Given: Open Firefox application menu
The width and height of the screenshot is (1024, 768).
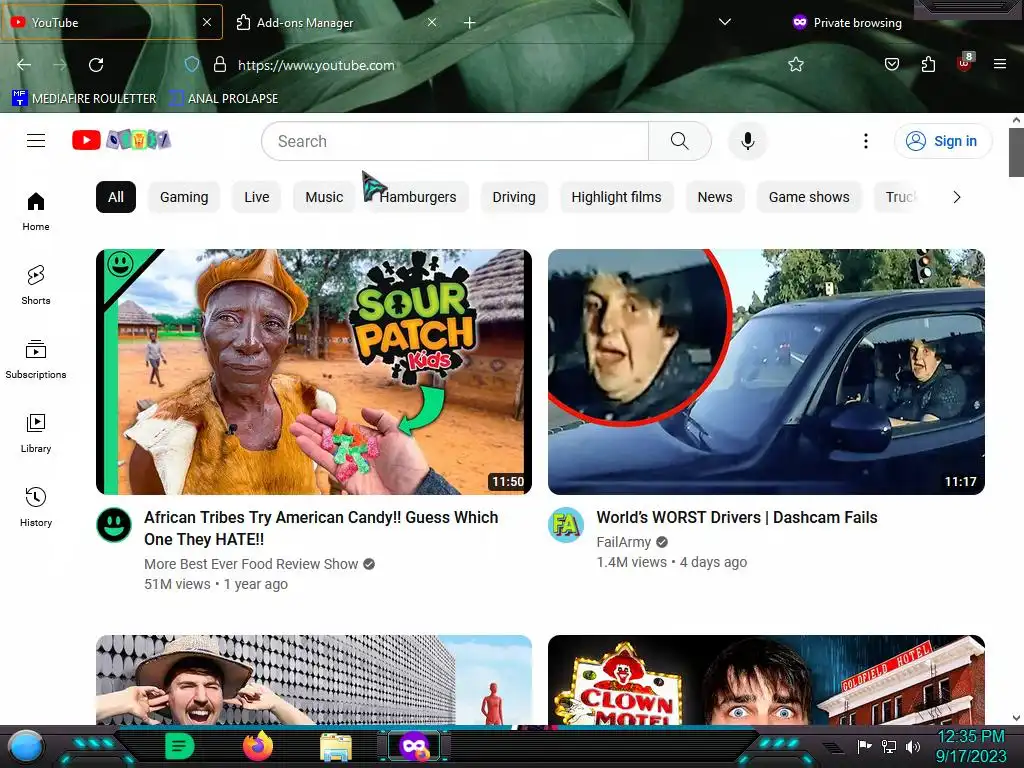Looking at the screenshot, I should click(1000, 64).
